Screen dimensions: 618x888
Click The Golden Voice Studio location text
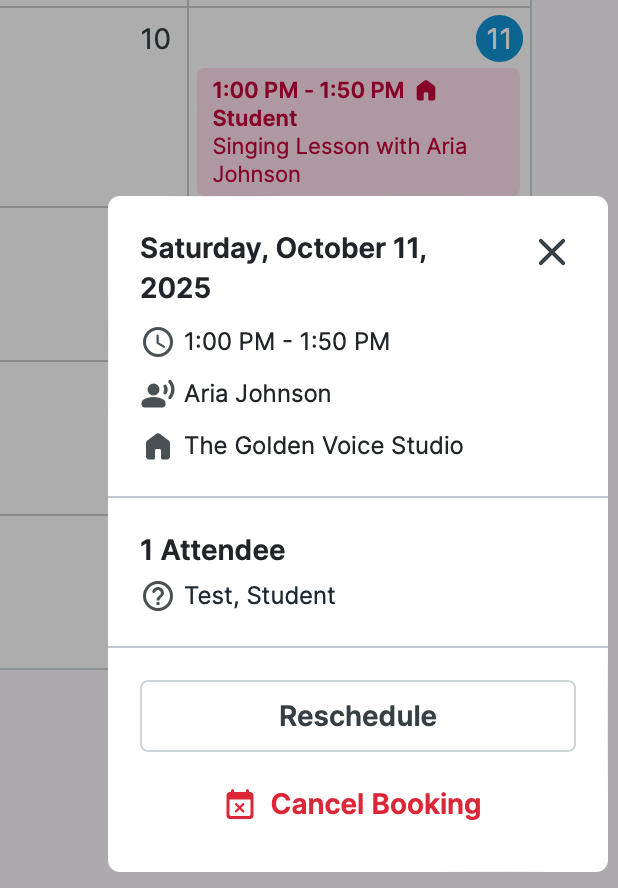point(324,446)
